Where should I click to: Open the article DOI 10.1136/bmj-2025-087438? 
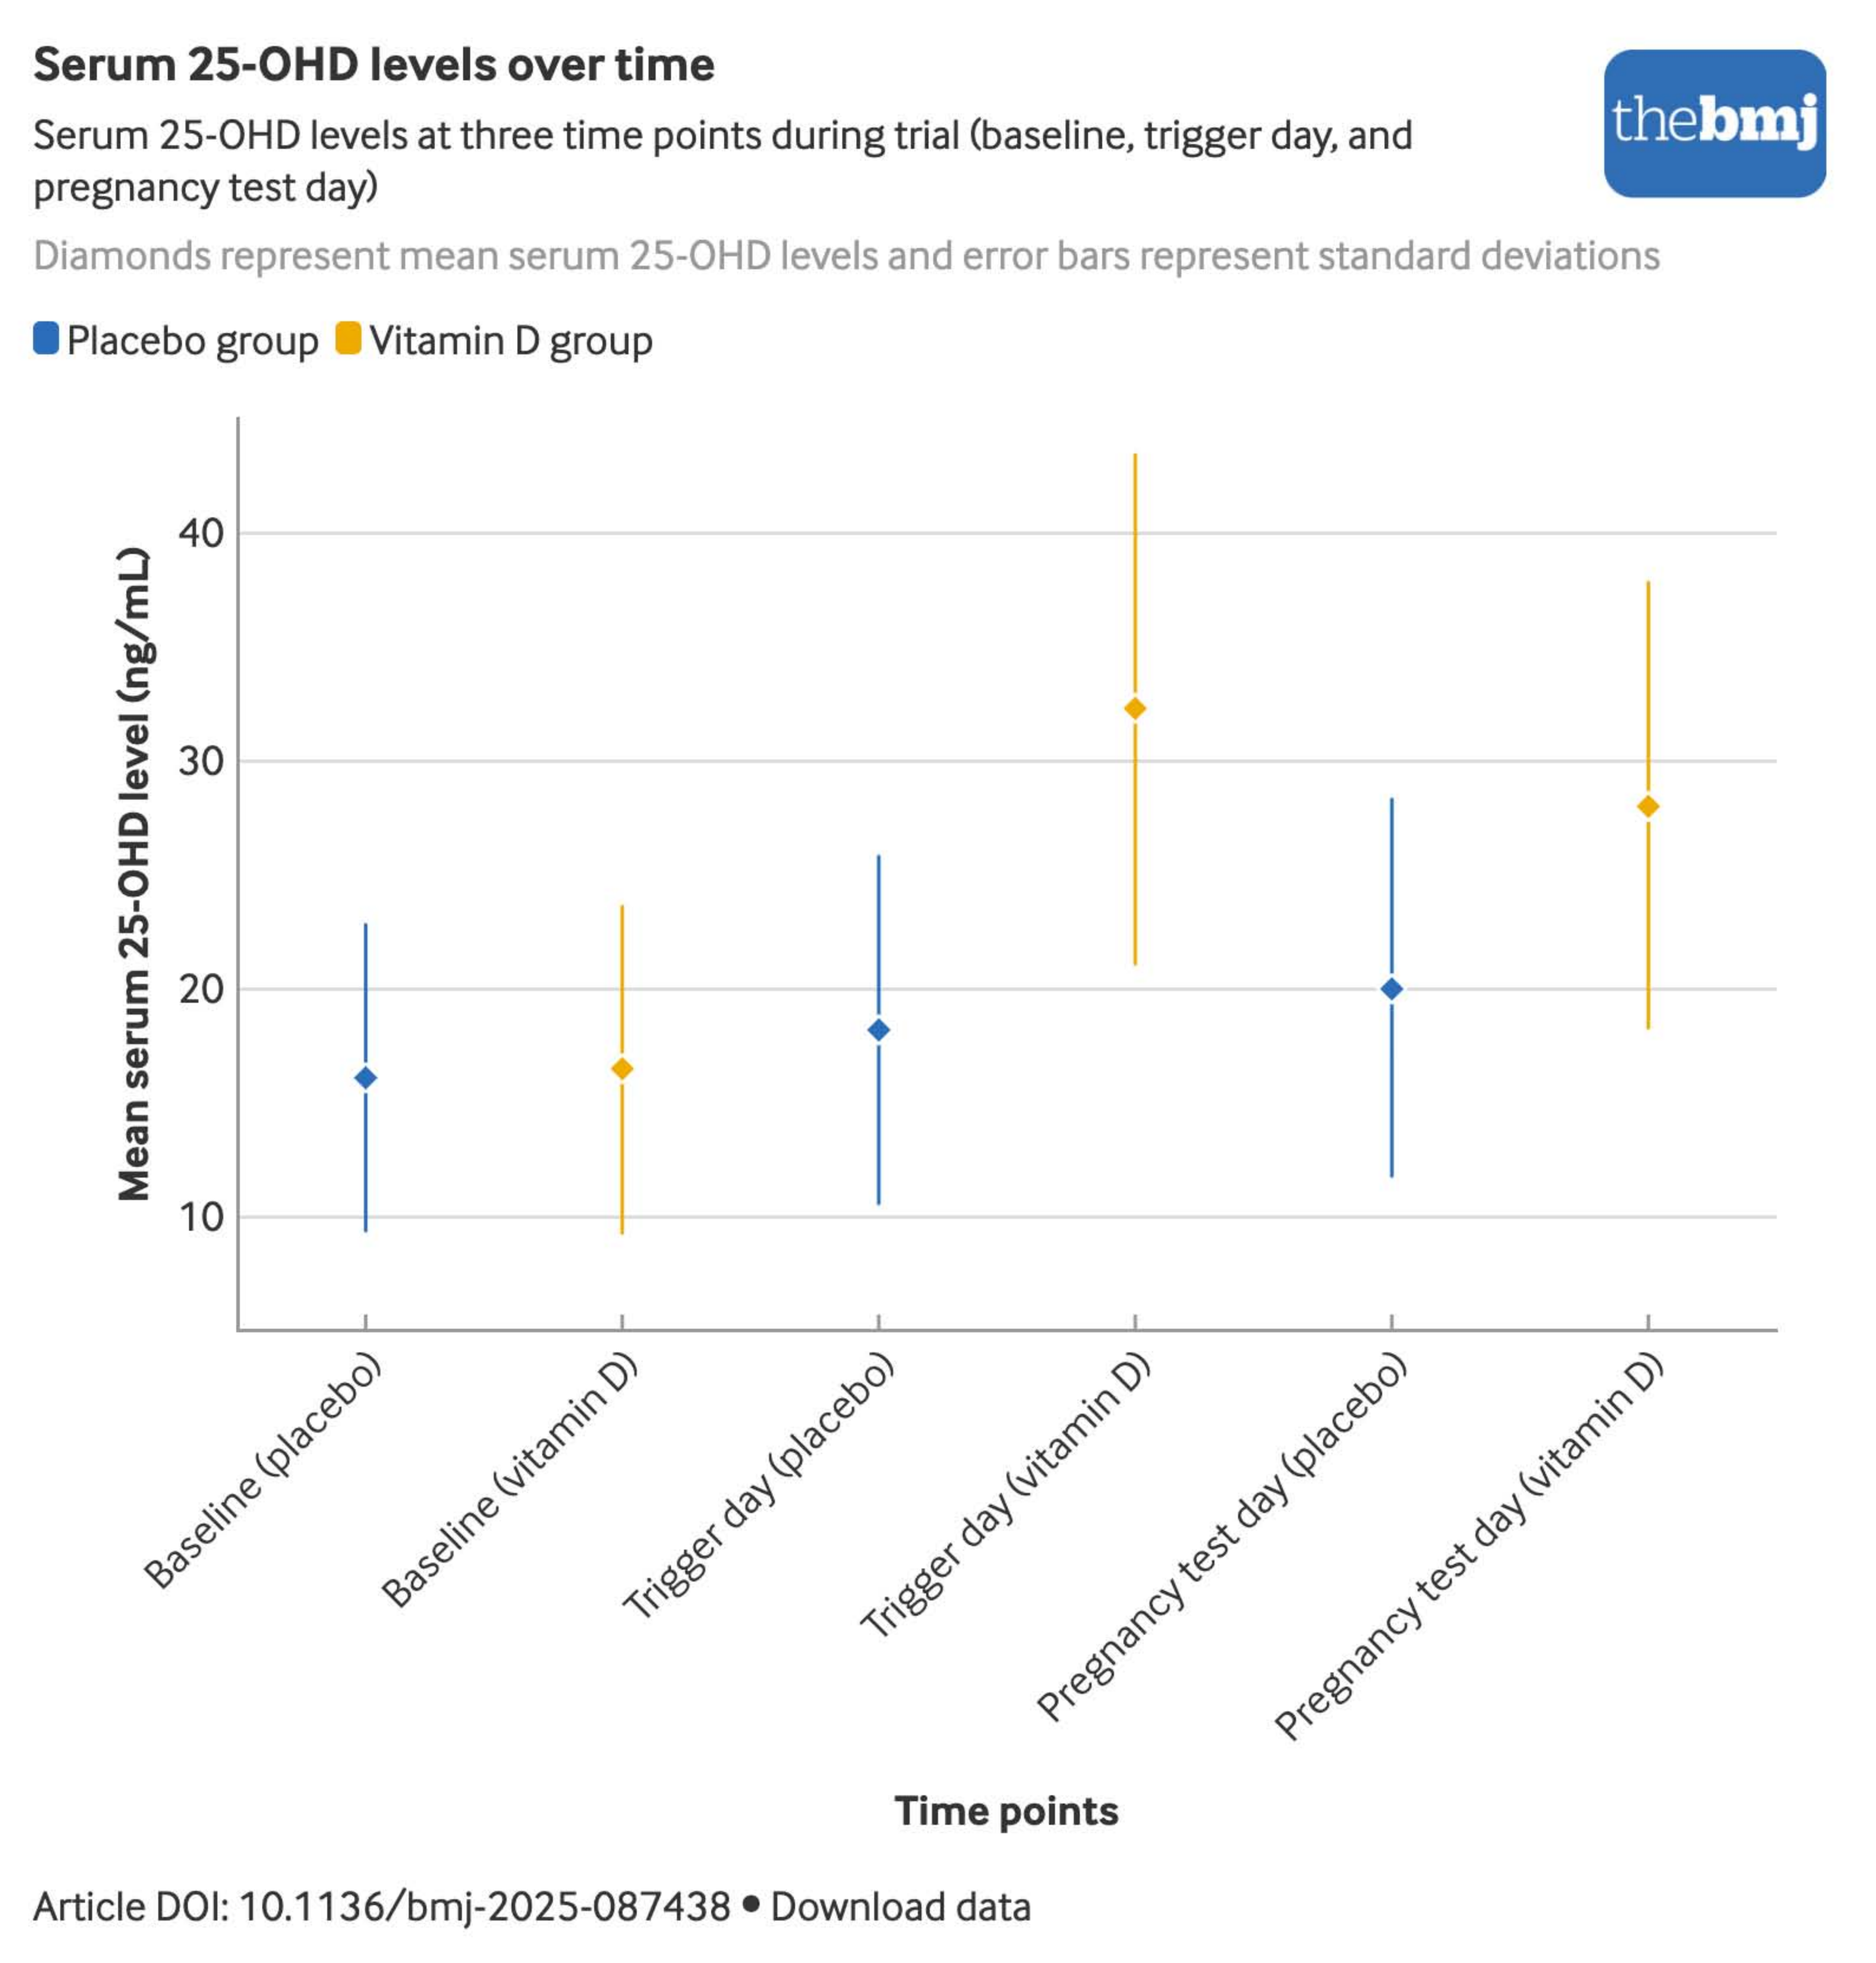pos(484,1906)
